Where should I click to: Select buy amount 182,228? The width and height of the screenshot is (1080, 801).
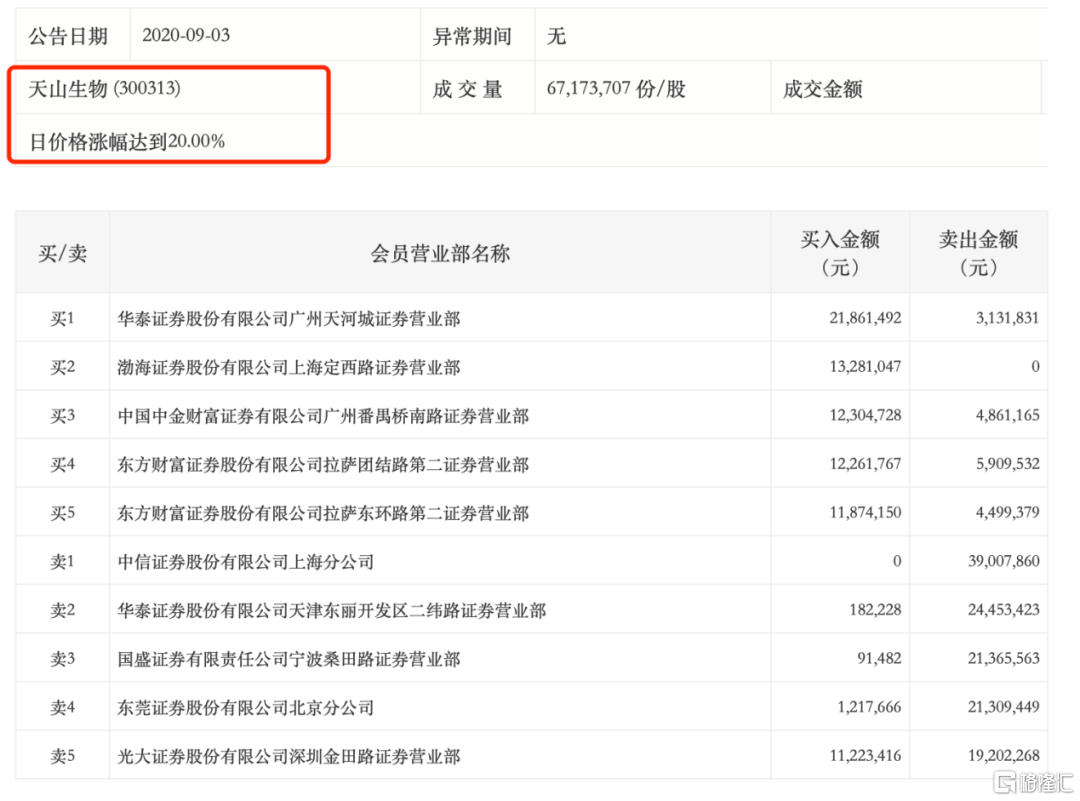click(875, 610)
